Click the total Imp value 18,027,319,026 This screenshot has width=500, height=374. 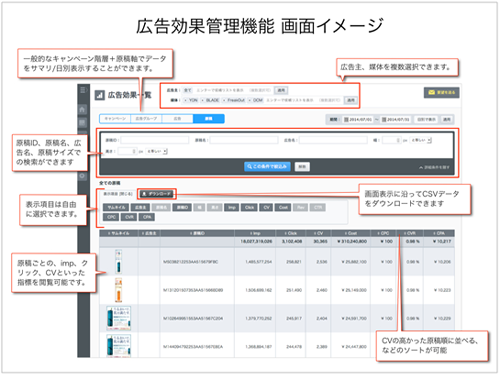click(256, 241)
